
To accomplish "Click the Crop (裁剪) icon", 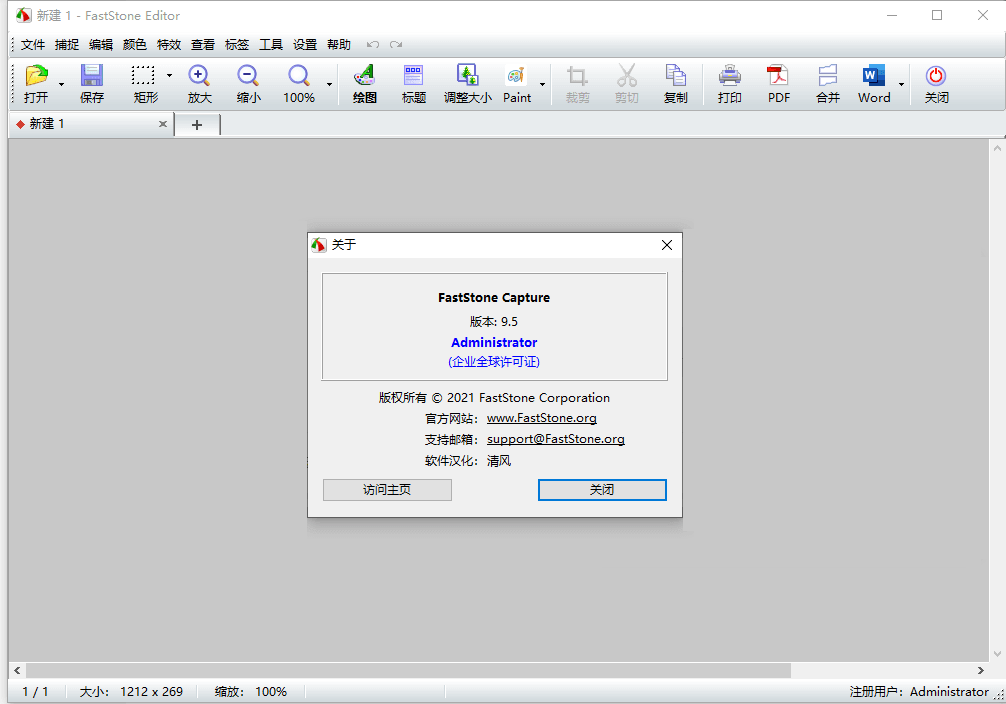I will [577, 76].
